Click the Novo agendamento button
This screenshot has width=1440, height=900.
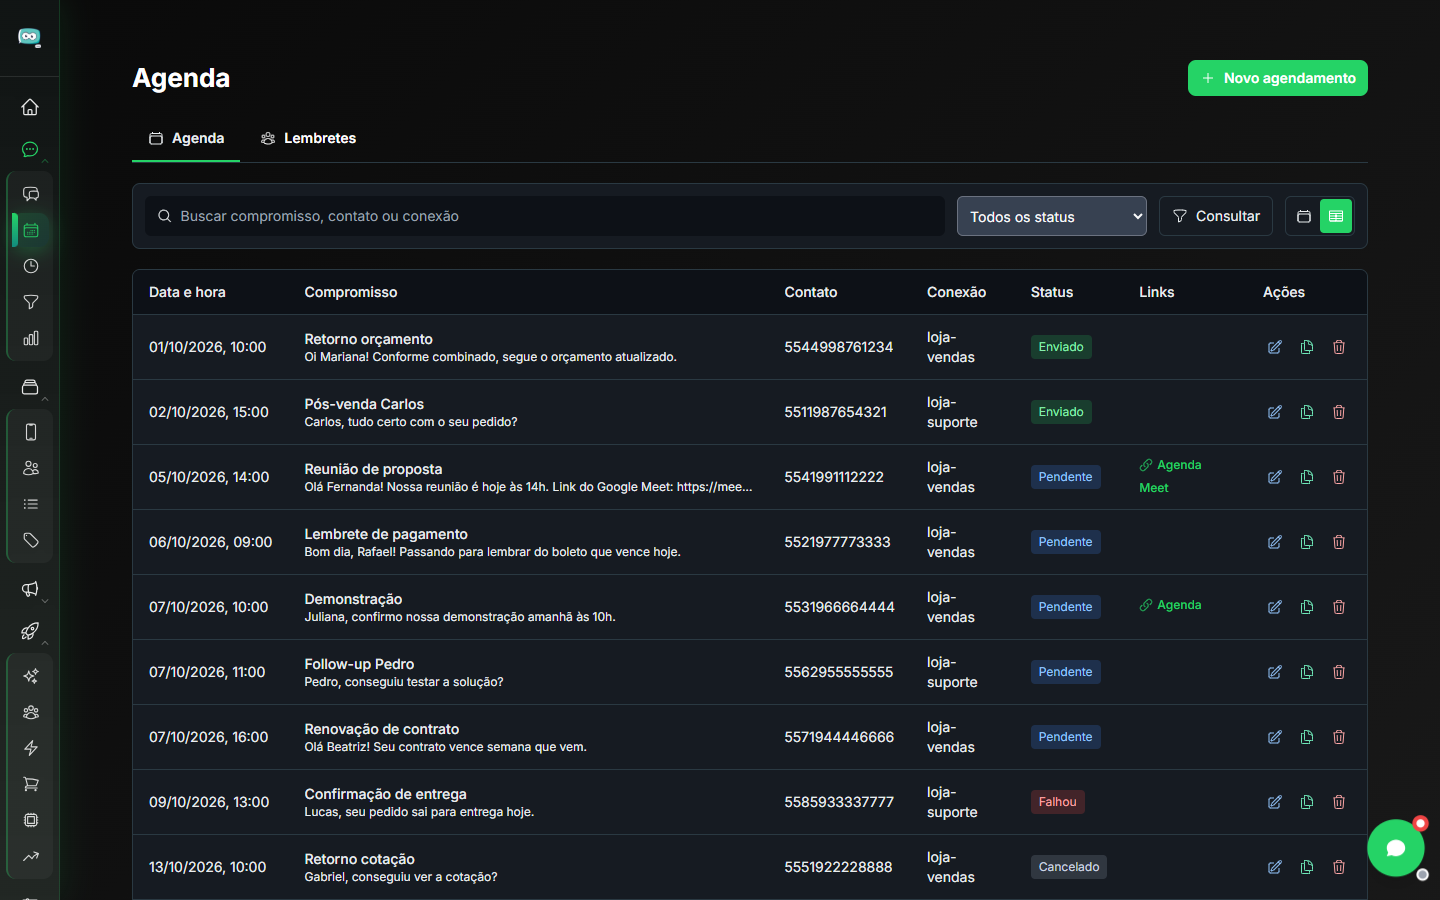(1278, 78)
